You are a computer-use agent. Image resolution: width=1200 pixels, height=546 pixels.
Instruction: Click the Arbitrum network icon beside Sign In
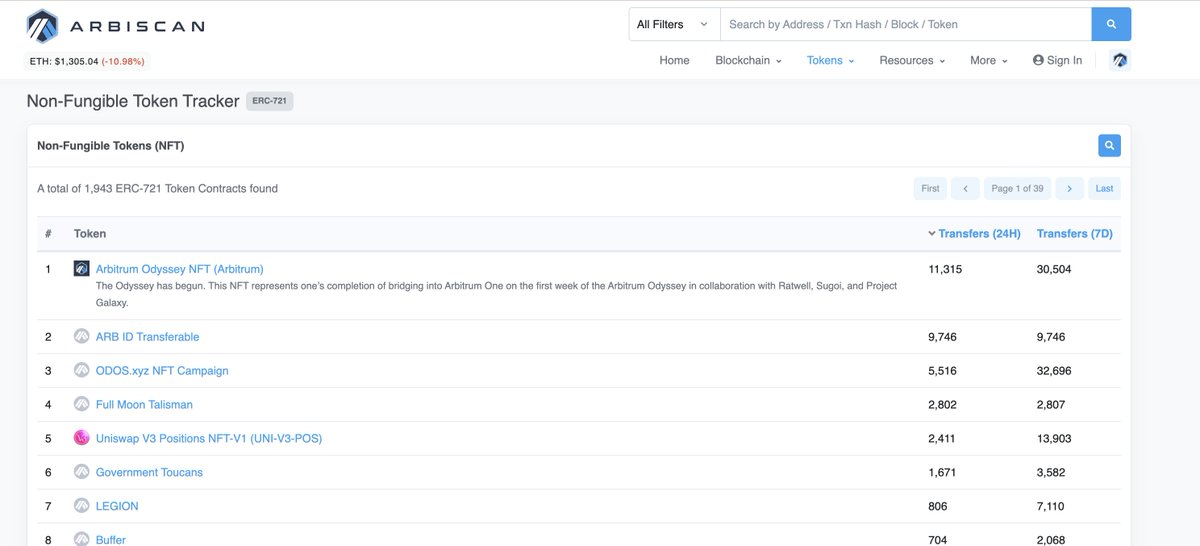tap(1120, 60)
